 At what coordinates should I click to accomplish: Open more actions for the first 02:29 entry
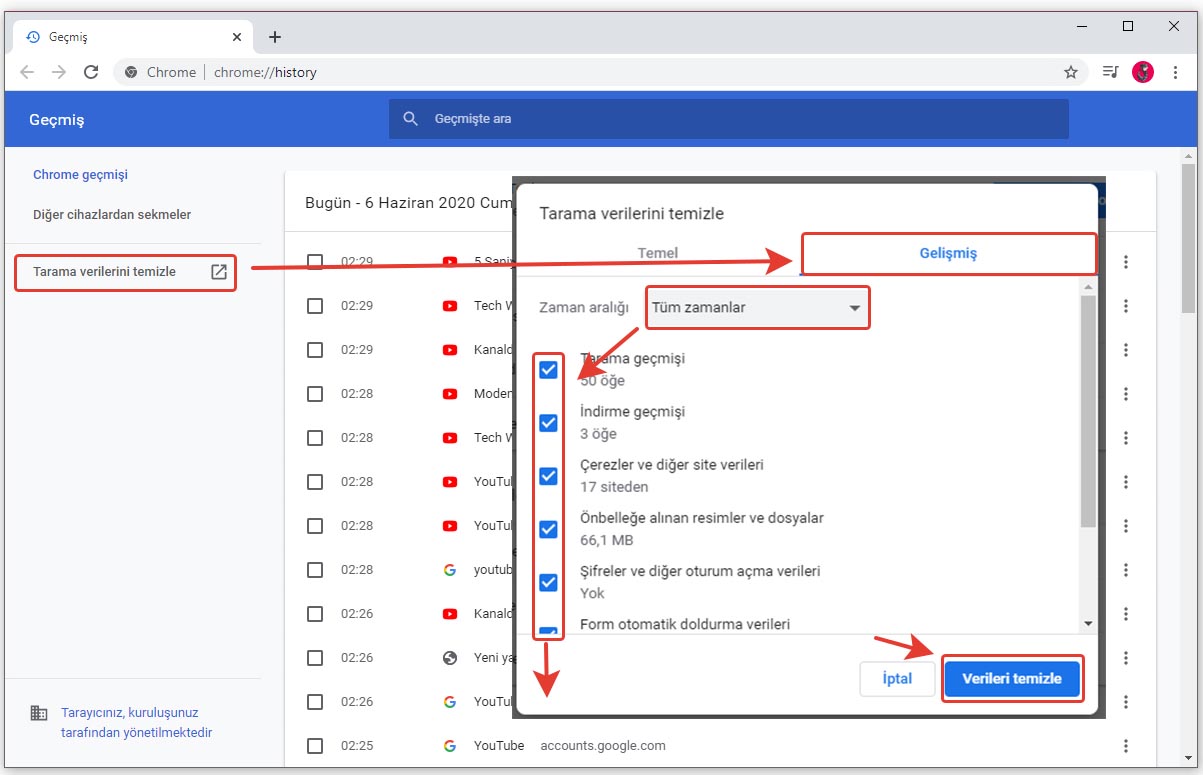1126,262
